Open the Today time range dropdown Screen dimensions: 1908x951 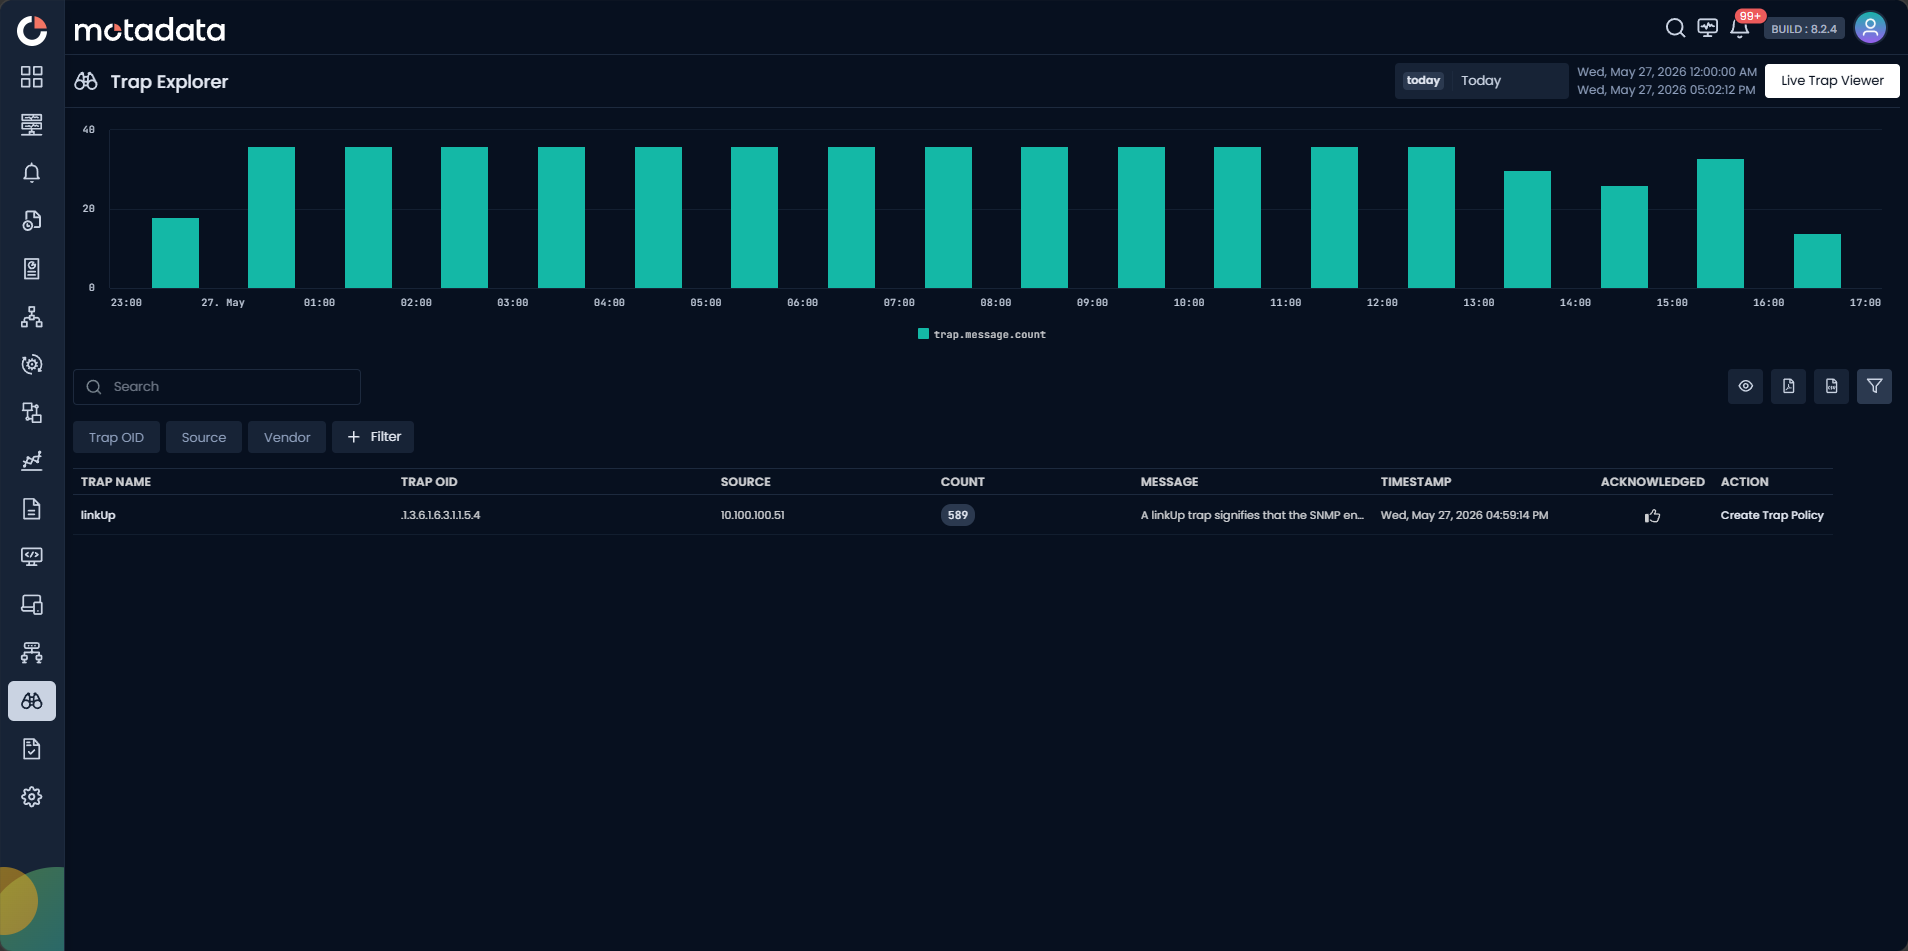point(1481,81)
